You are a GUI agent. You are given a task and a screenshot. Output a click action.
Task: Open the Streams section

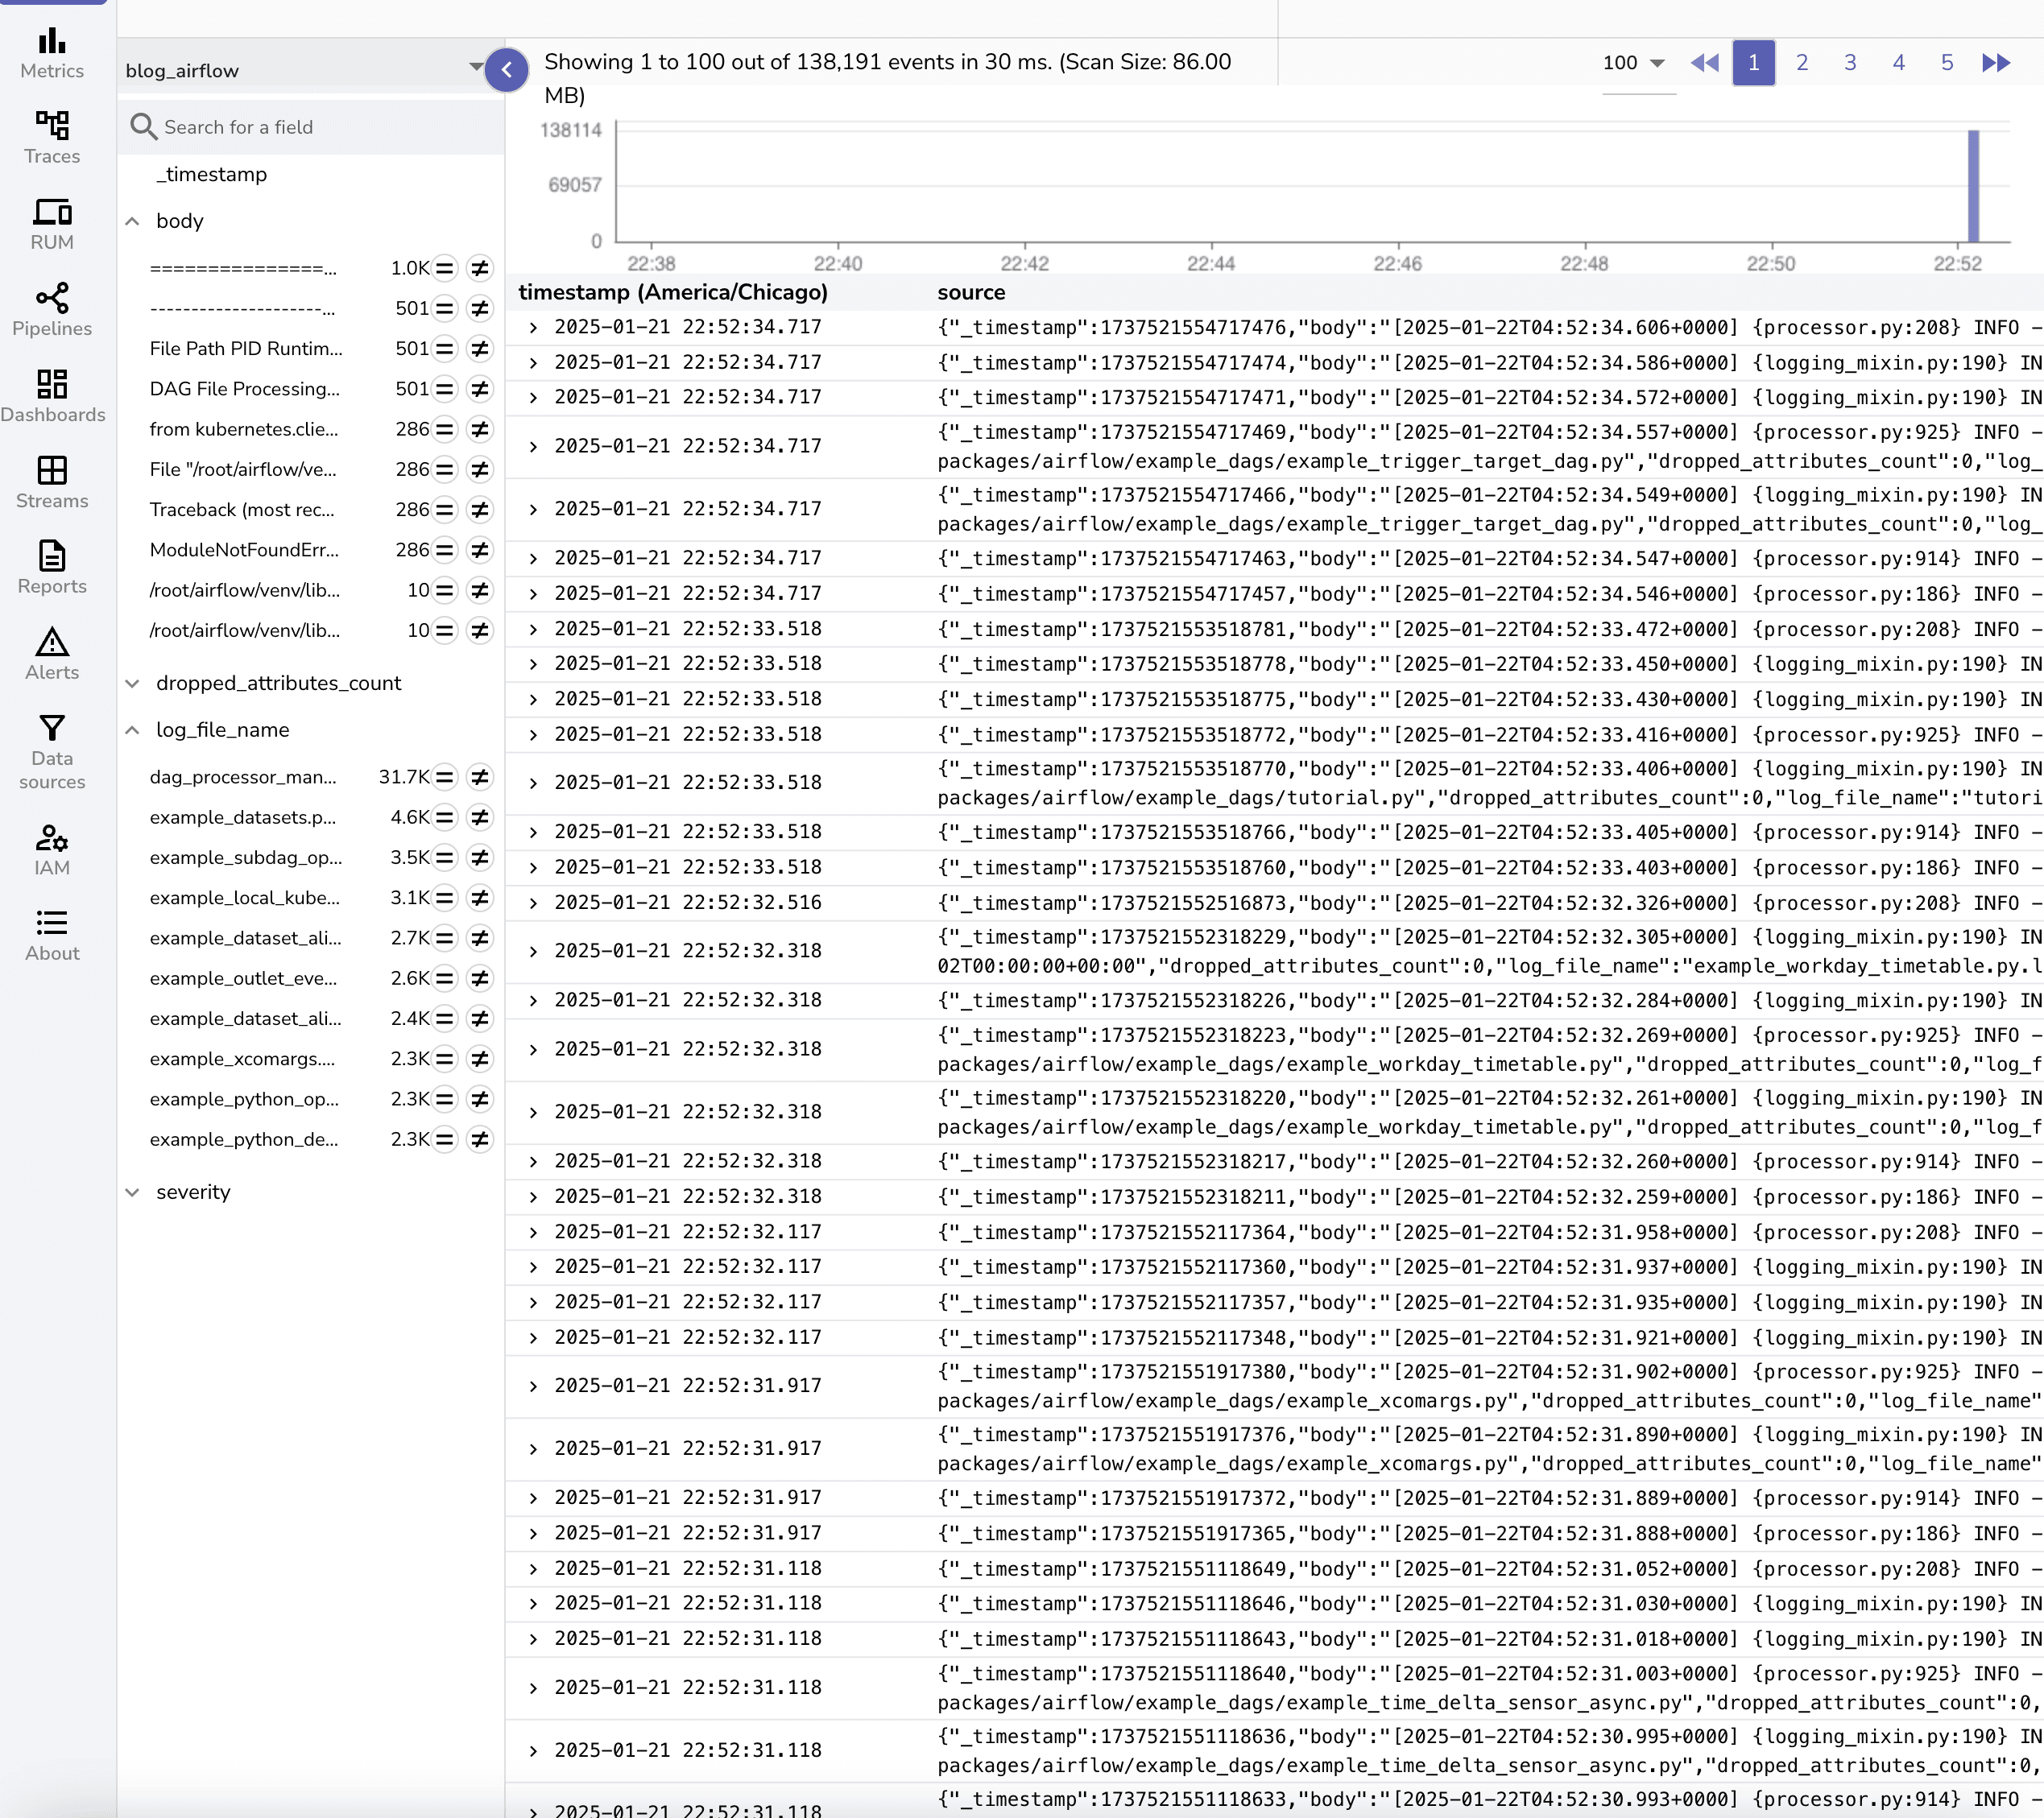52,481
